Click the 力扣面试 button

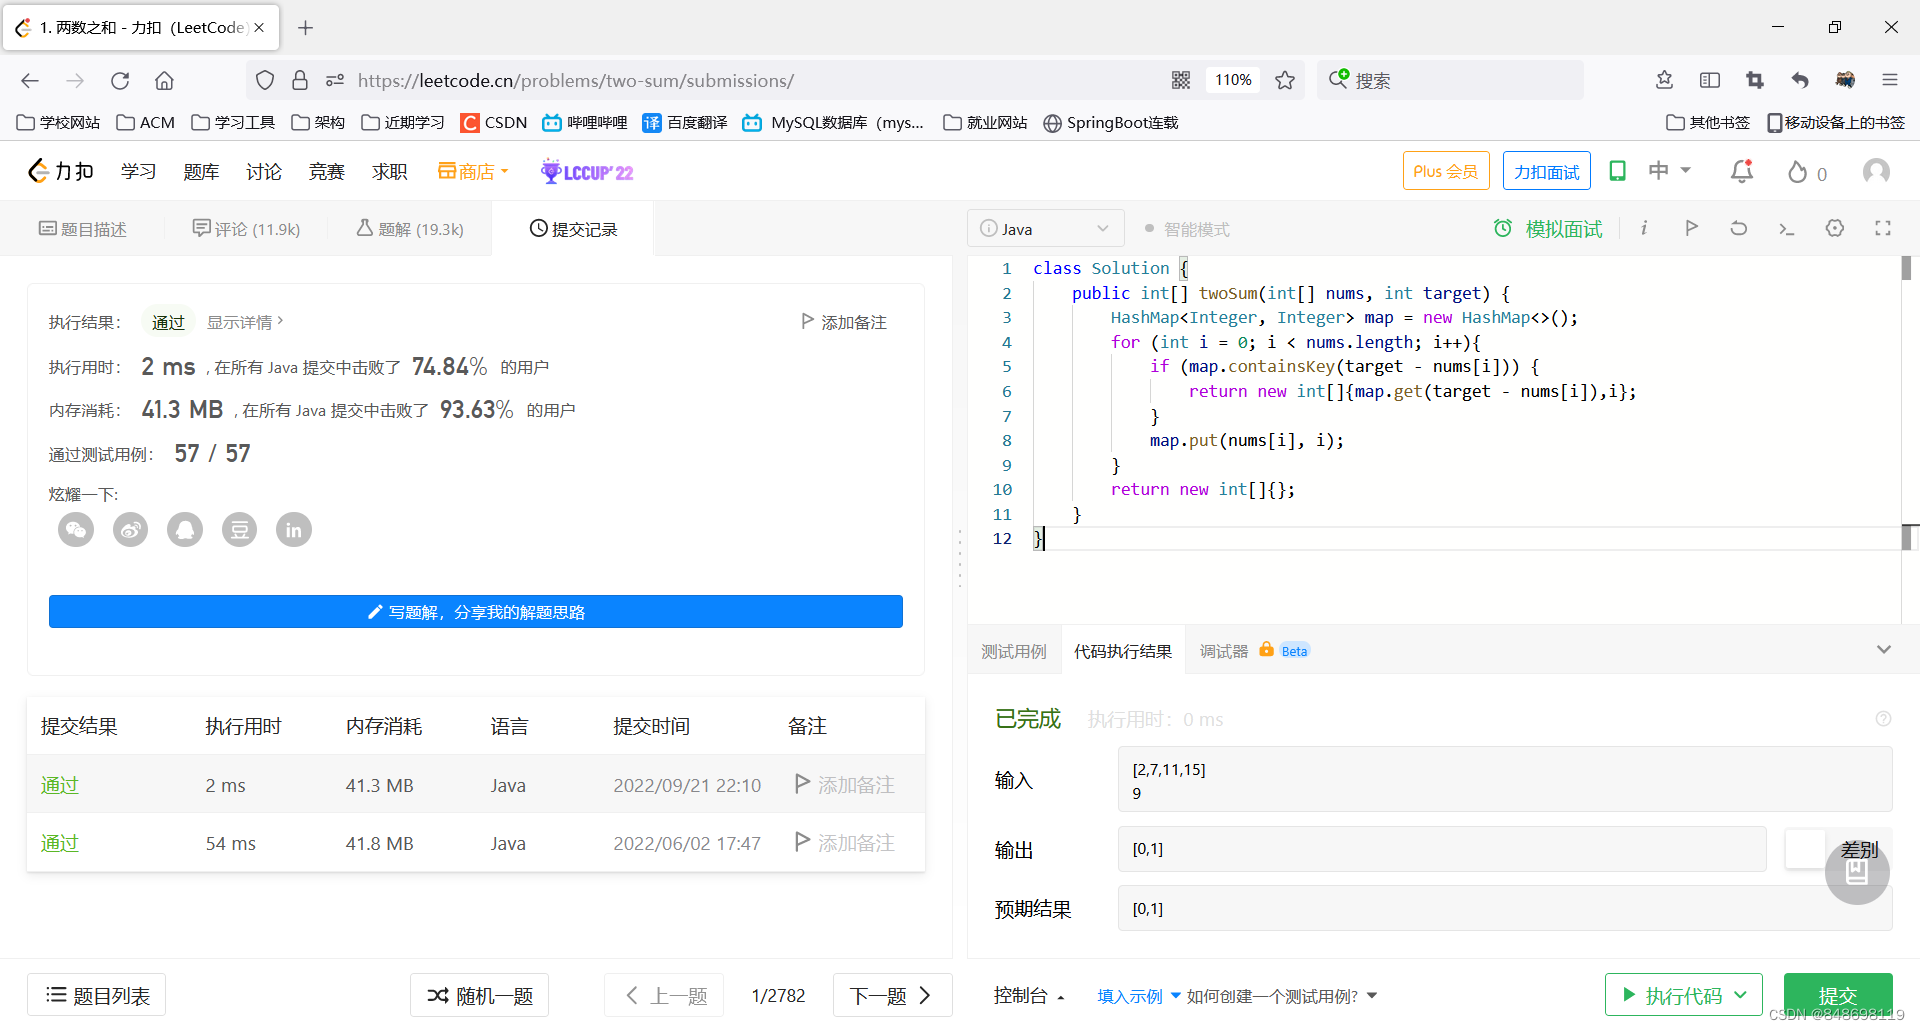click(1547, 171)
